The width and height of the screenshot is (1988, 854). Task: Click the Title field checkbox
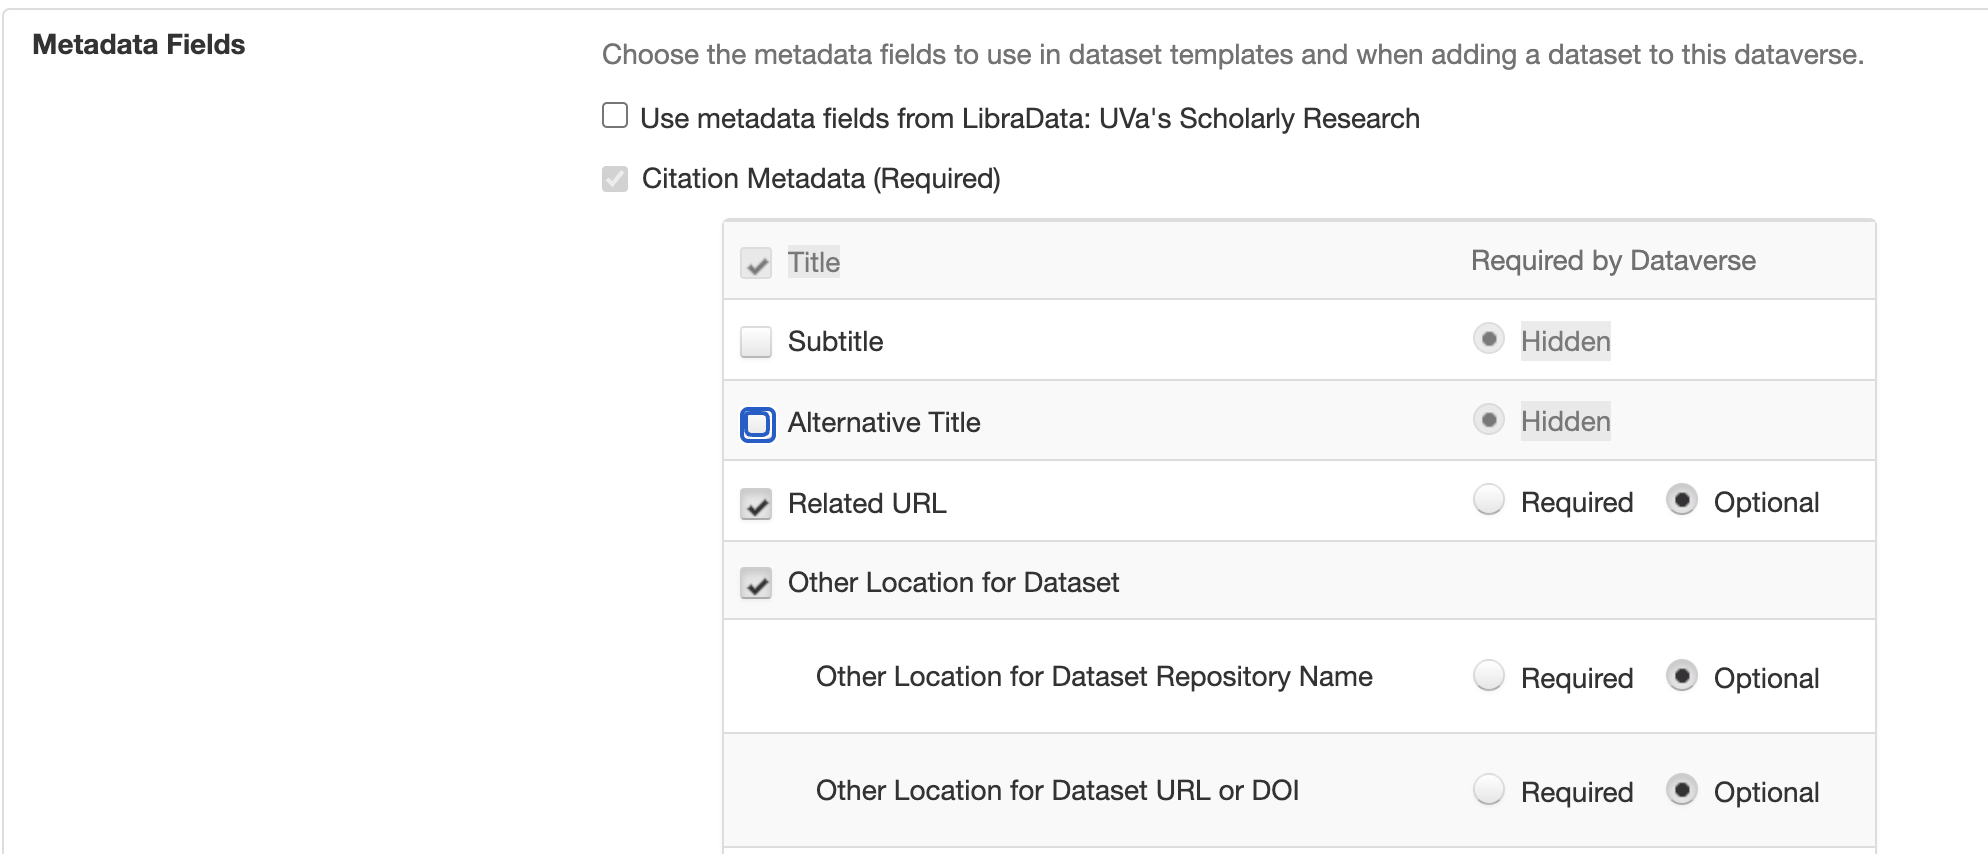point(756,263)
